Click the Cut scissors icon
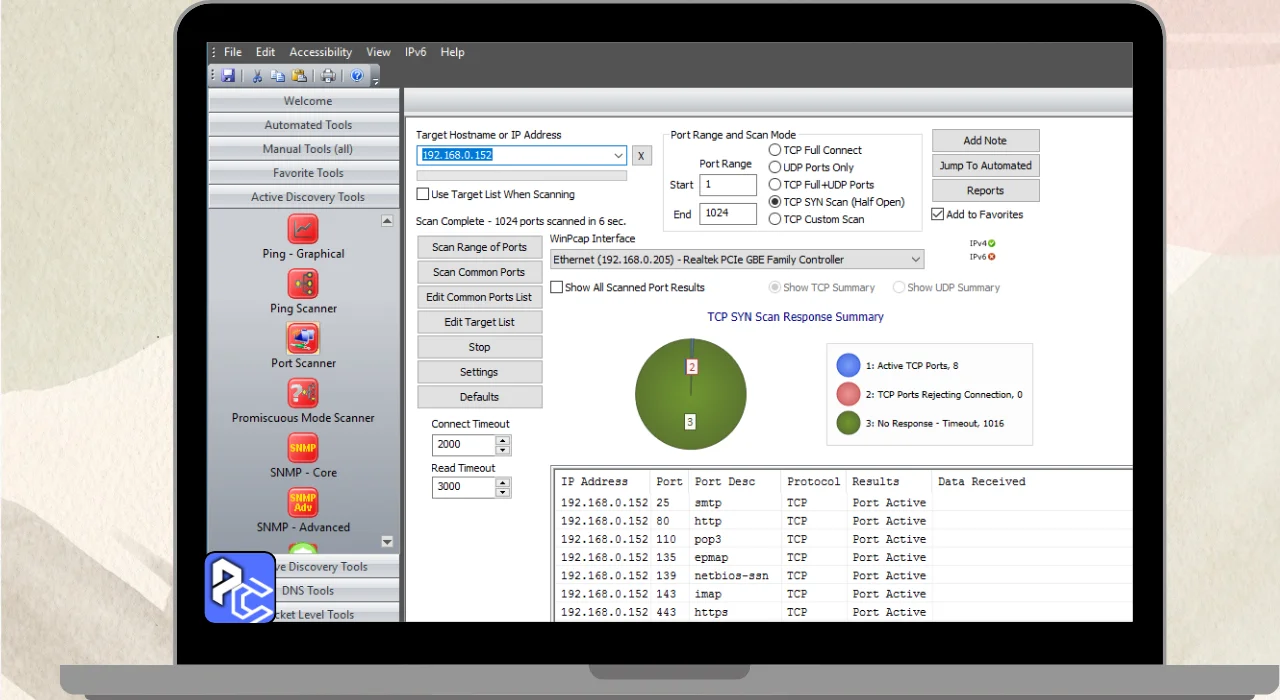This screenshot has width=1280, height=700. [257, 76]
